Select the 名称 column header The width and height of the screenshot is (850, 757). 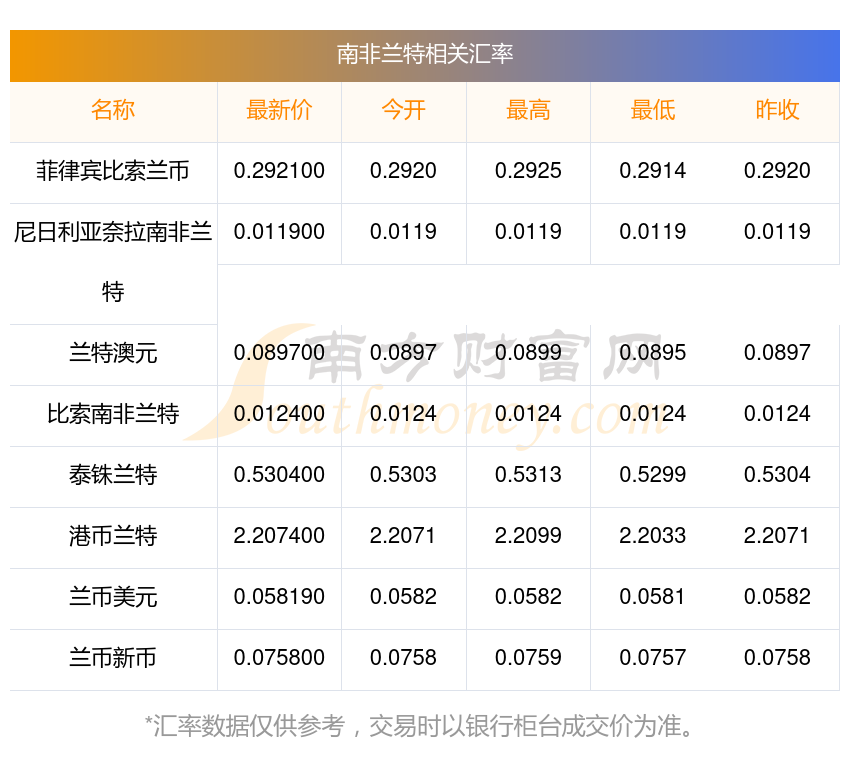(x=113, y=111)
